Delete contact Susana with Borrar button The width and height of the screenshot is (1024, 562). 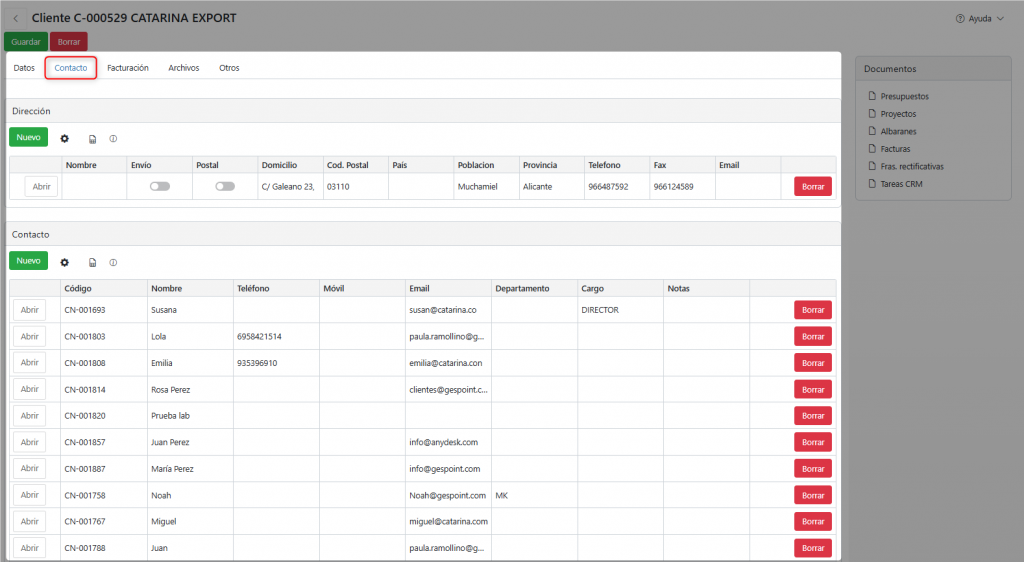click(x=812, y=310)
